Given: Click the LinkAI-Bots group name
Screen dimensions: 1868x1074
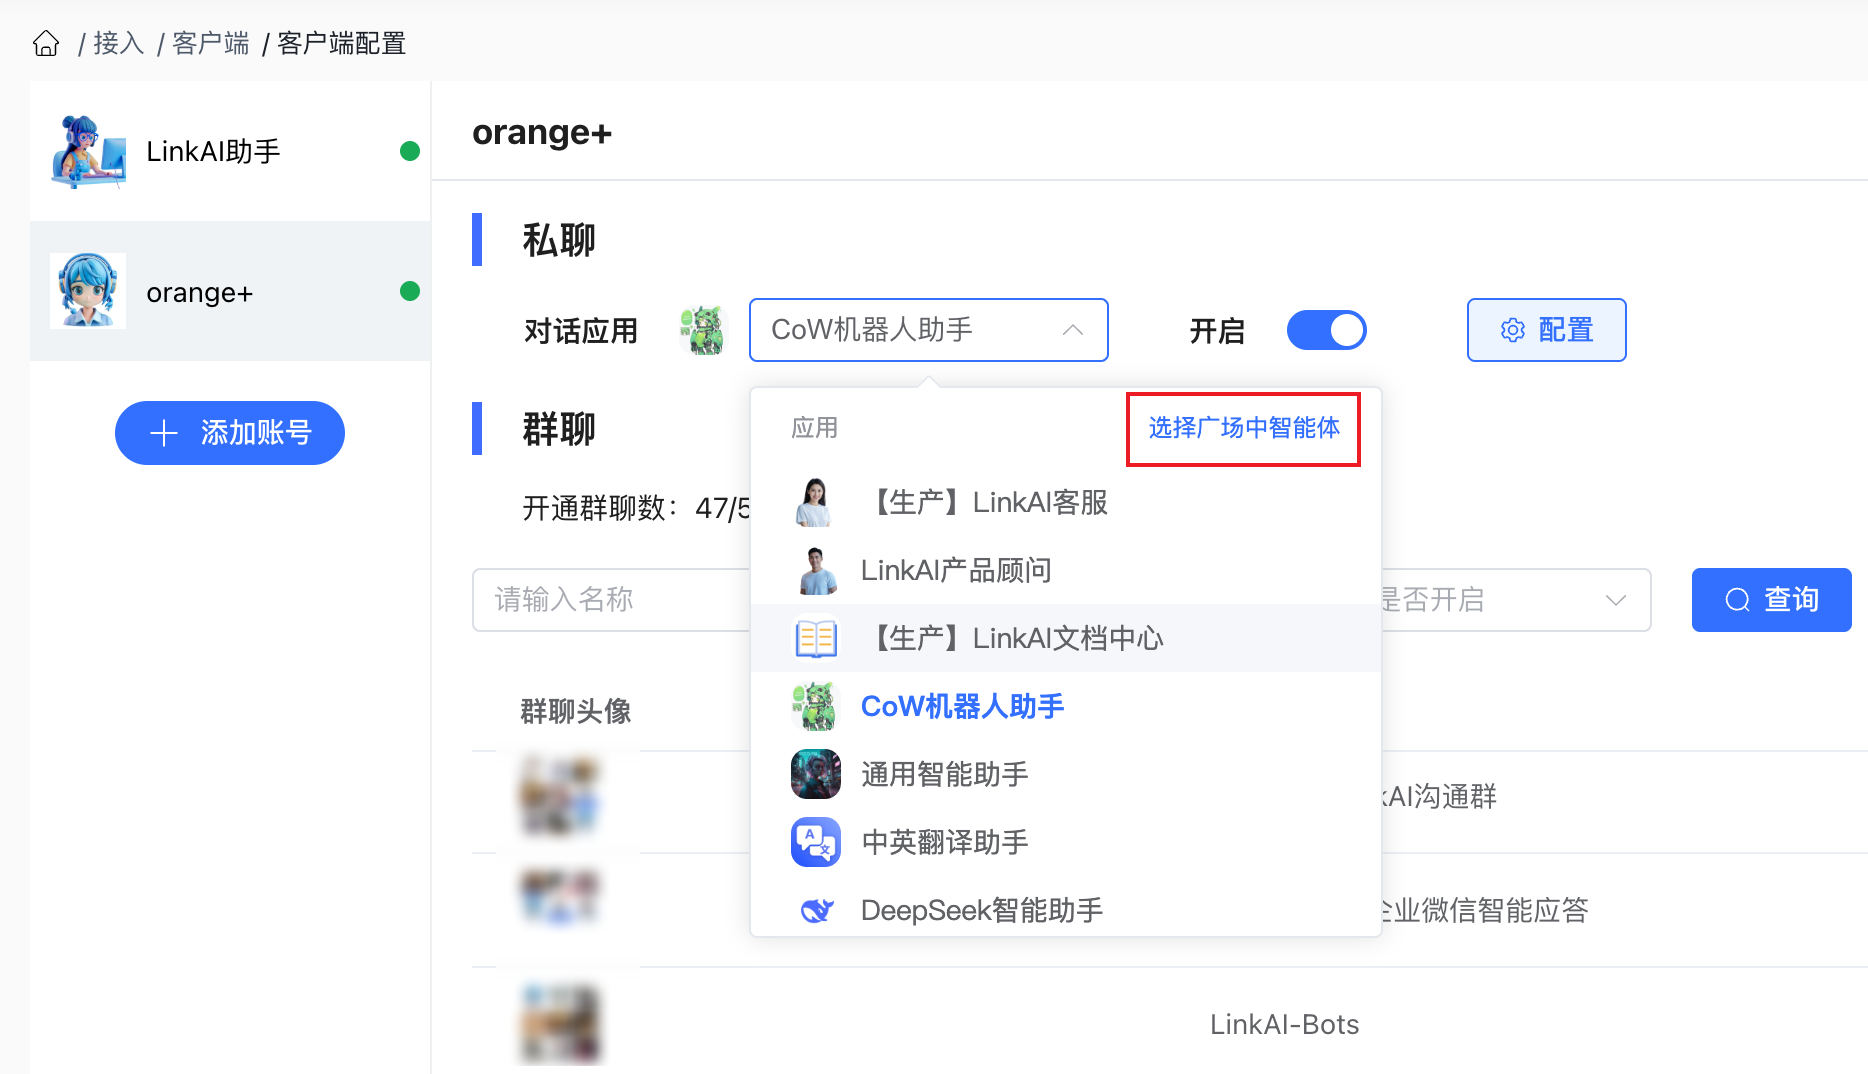Looking at the screenshot, I should (1284, 1024).
